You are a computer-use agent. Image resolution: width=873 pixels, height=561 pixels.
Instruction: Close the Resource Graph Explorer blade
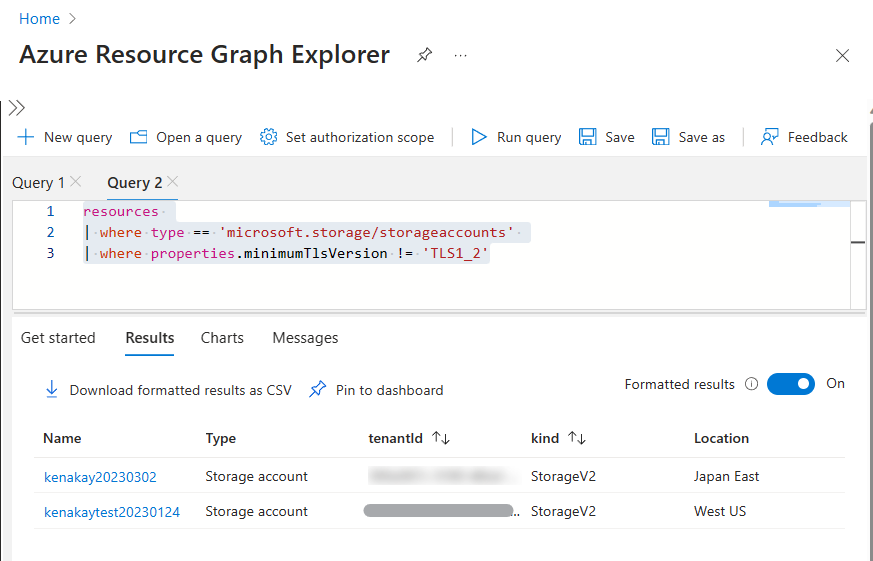(x=842, y=56)
